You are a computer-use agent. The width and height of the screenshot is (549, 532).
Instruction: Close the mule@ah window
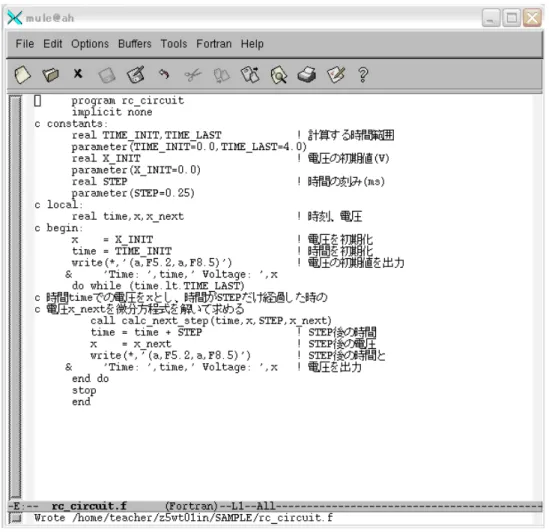click(532, 18)
